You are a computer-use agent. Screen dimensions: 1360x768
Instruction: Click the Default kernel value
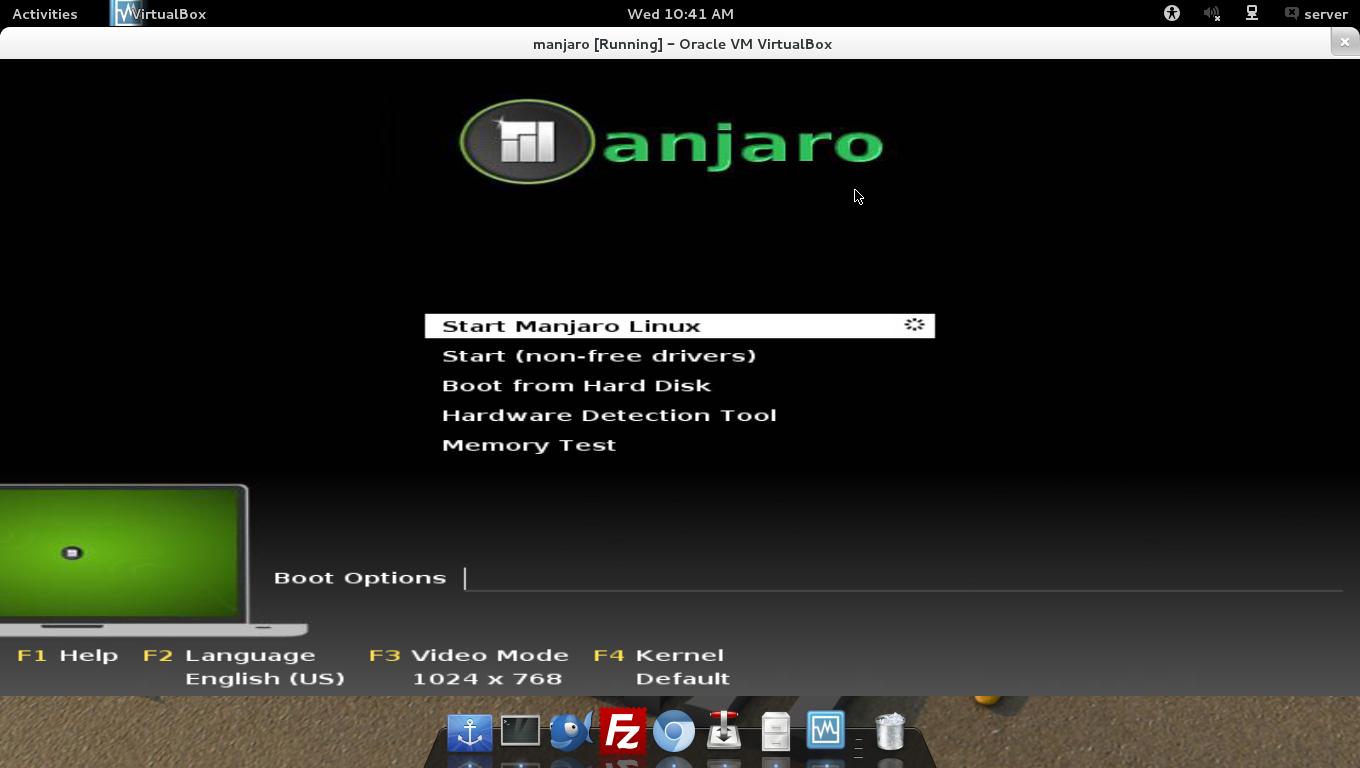683,678
